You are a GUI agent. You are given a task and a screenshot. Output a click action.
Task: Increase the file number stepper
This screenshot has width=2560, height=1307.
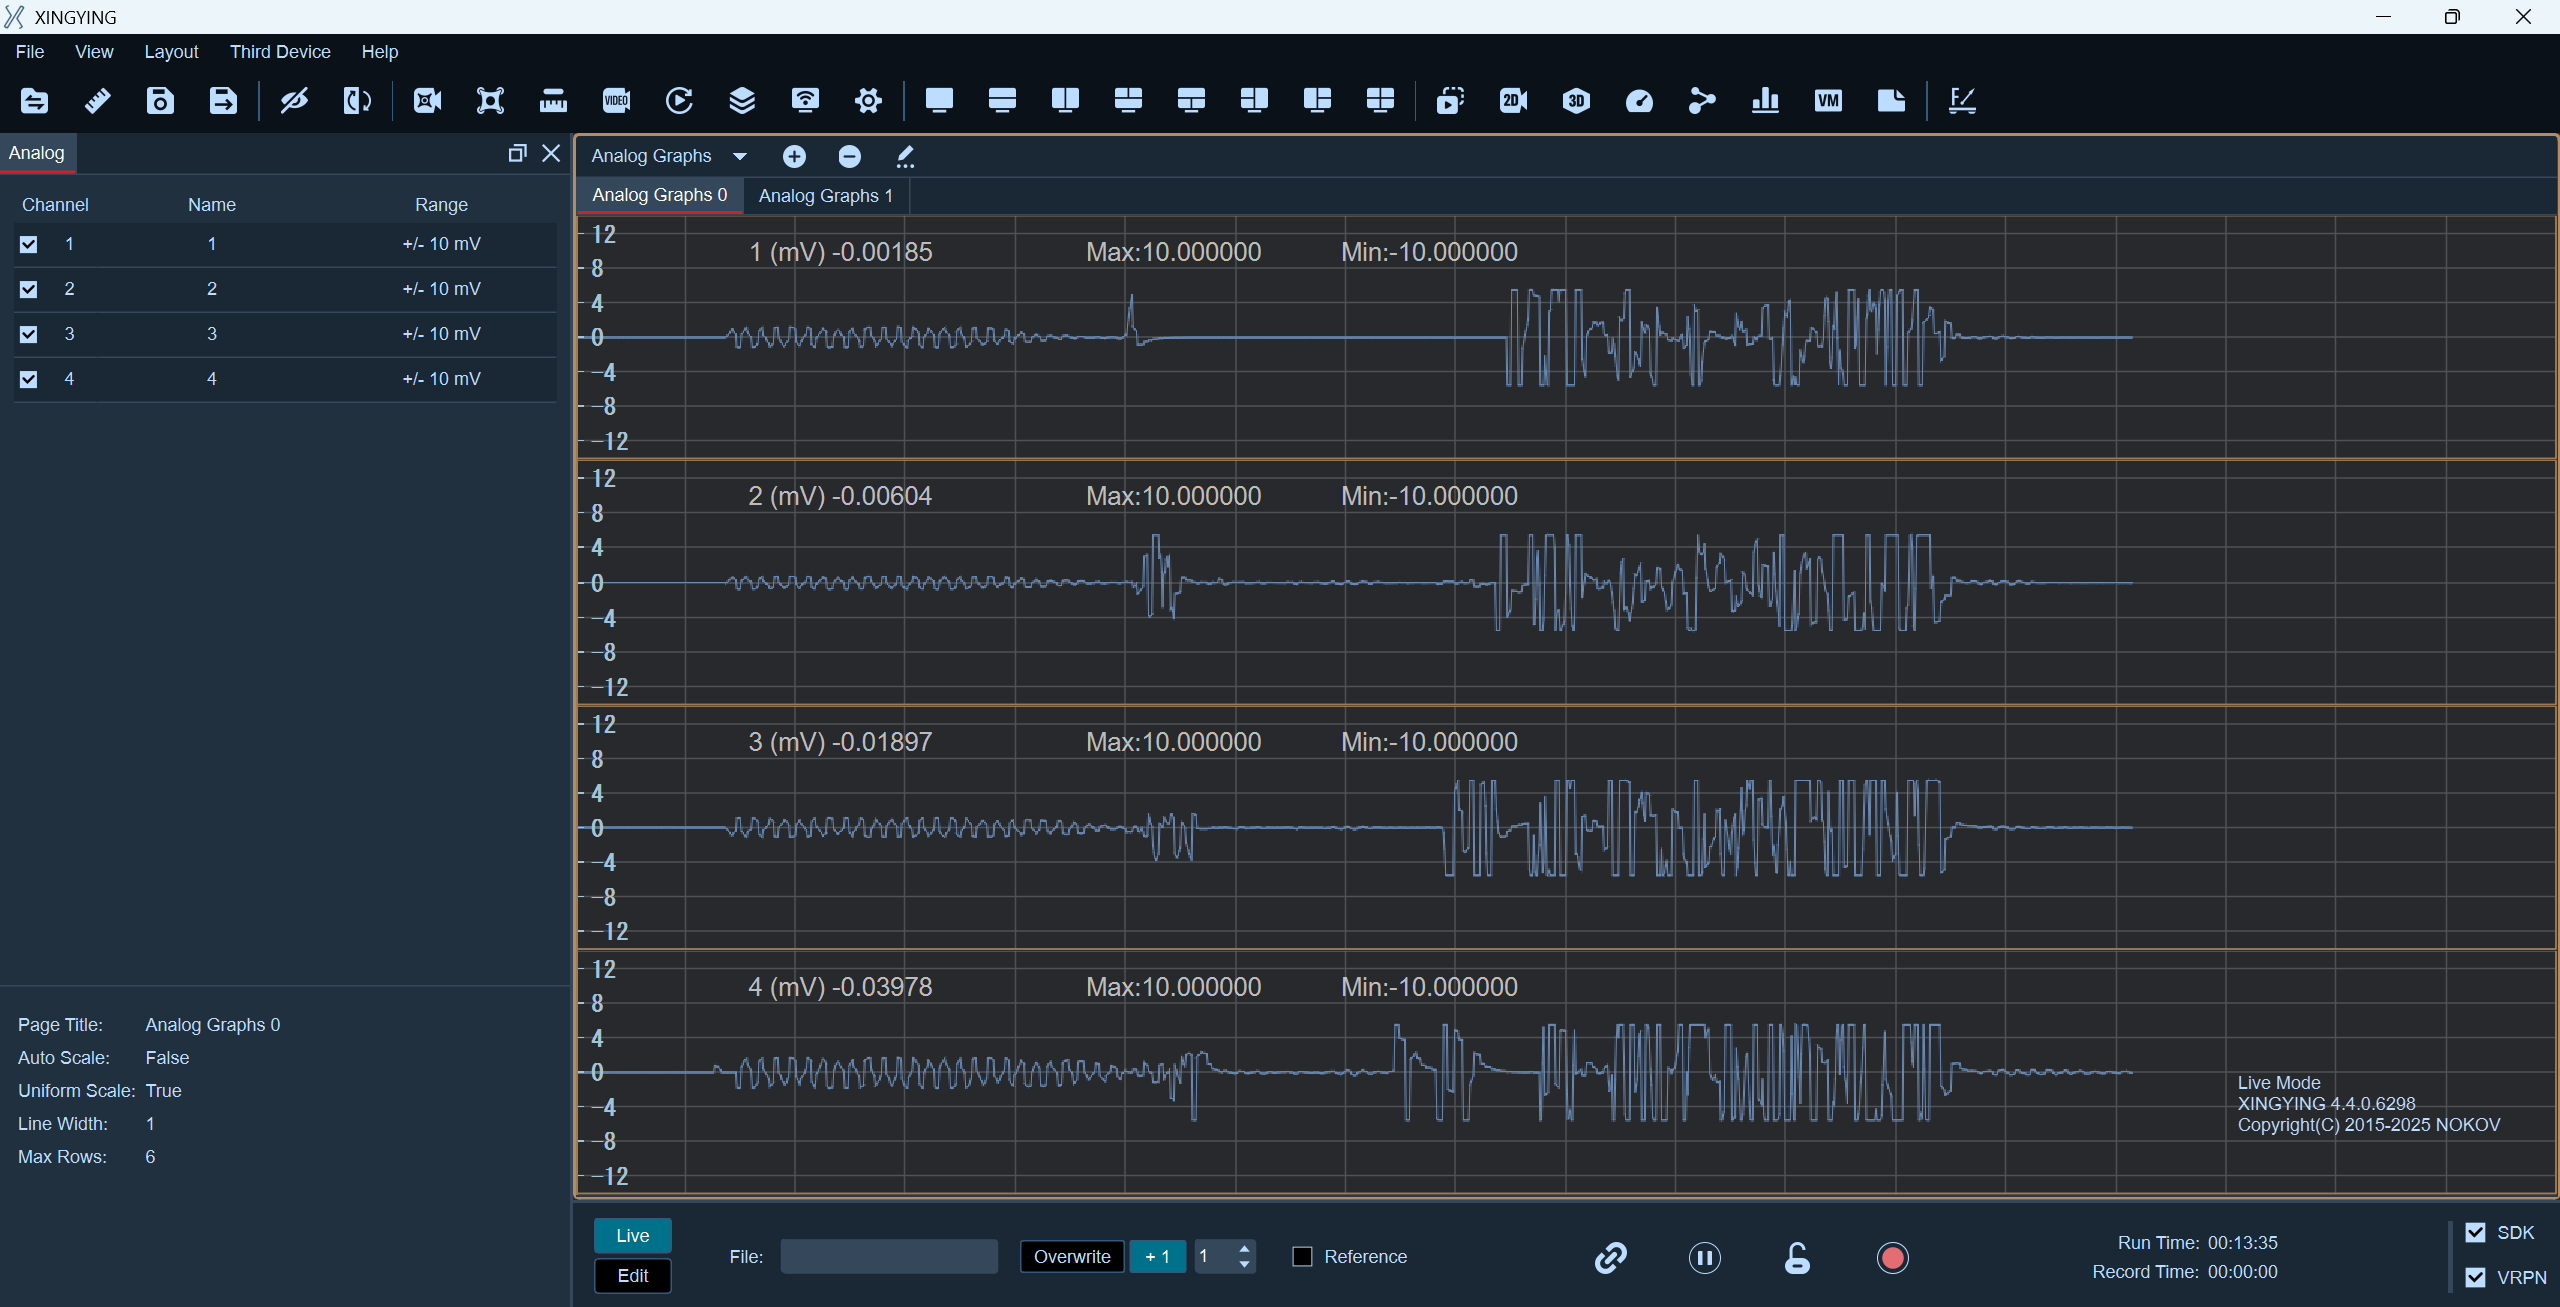pyautogui.click(x=1244, y=1249)
